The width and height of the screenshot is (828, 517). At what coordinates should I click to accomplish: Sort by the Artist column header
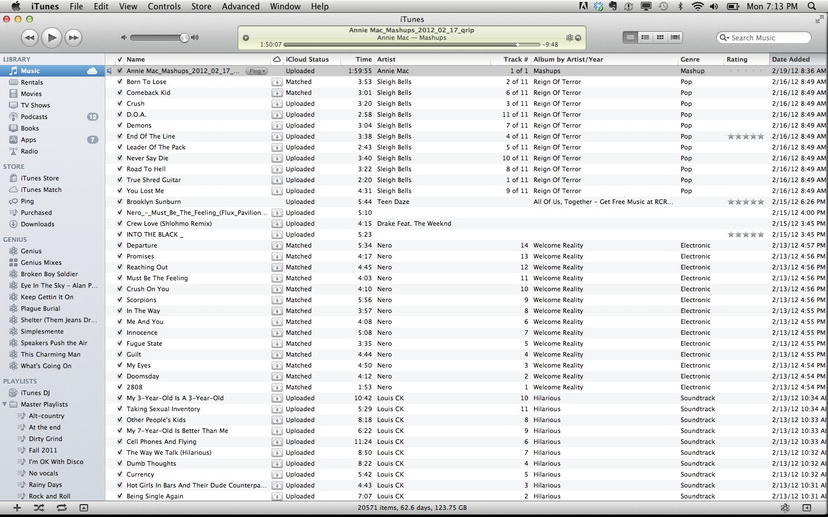tap(432, 60)
